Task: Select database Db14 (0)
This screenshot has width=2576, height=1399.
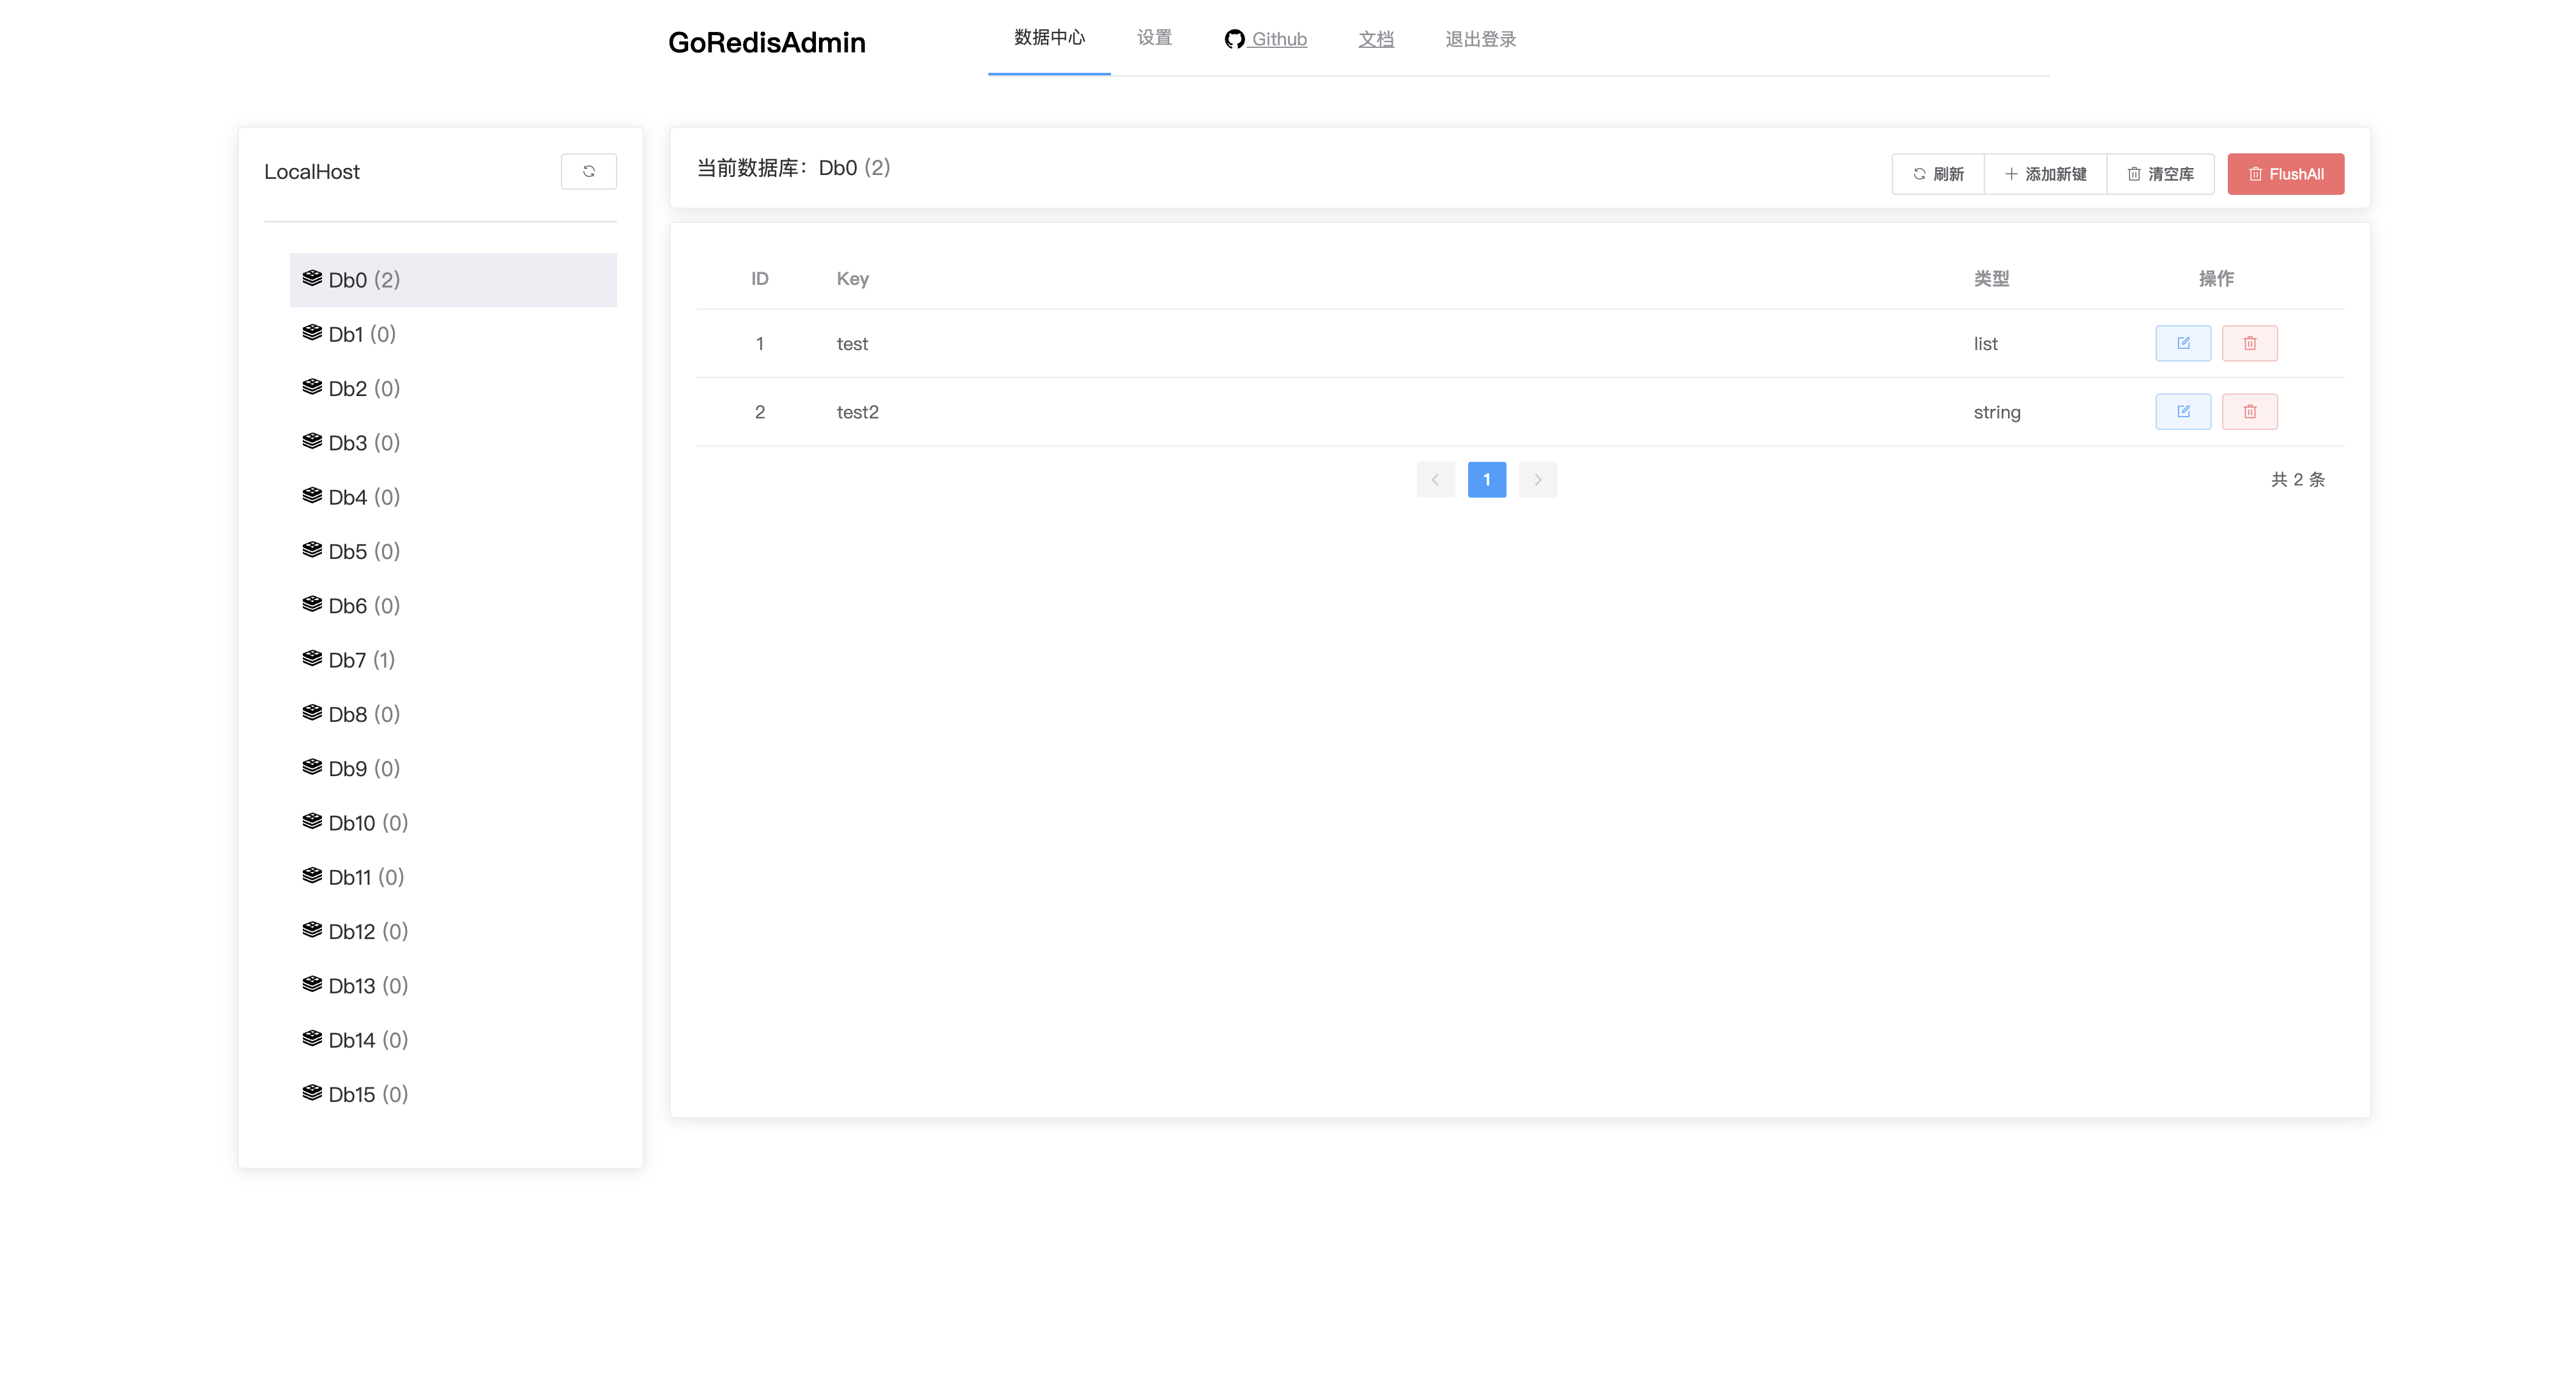Action: tap(453, 1040)
